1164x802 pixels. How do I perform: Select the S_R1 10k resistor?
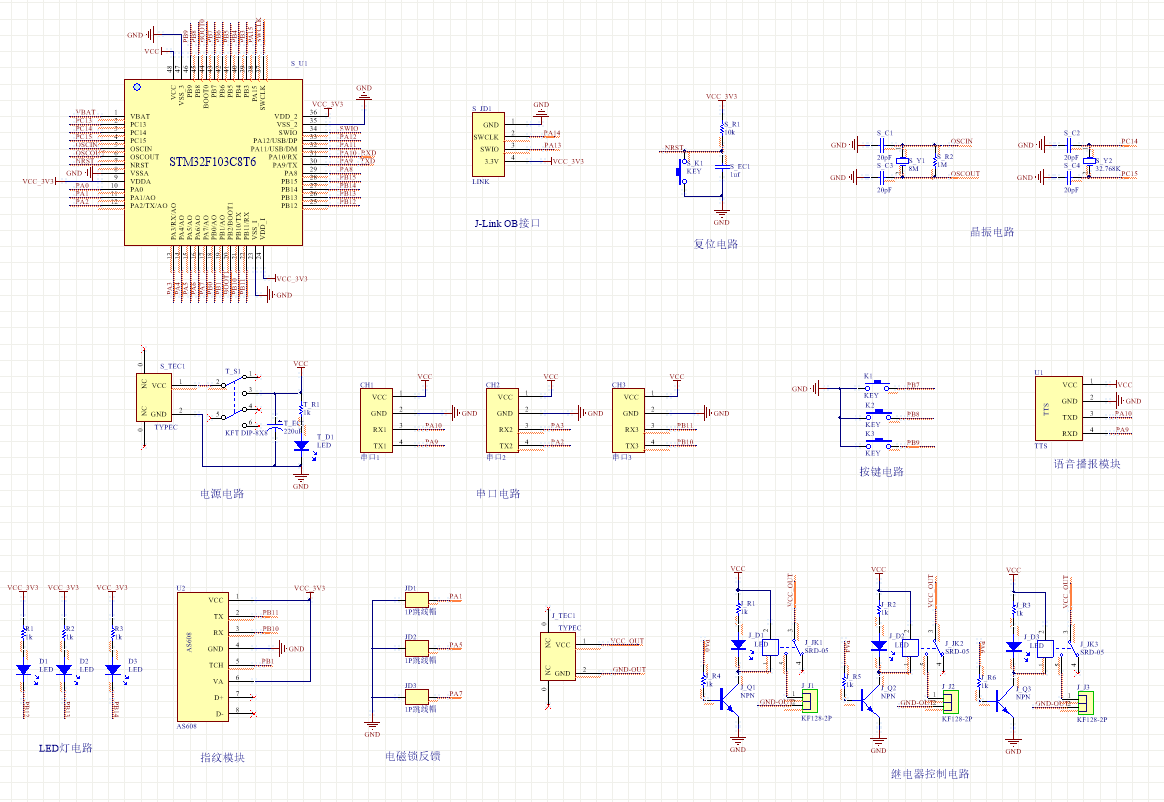[x=721, y=129]
